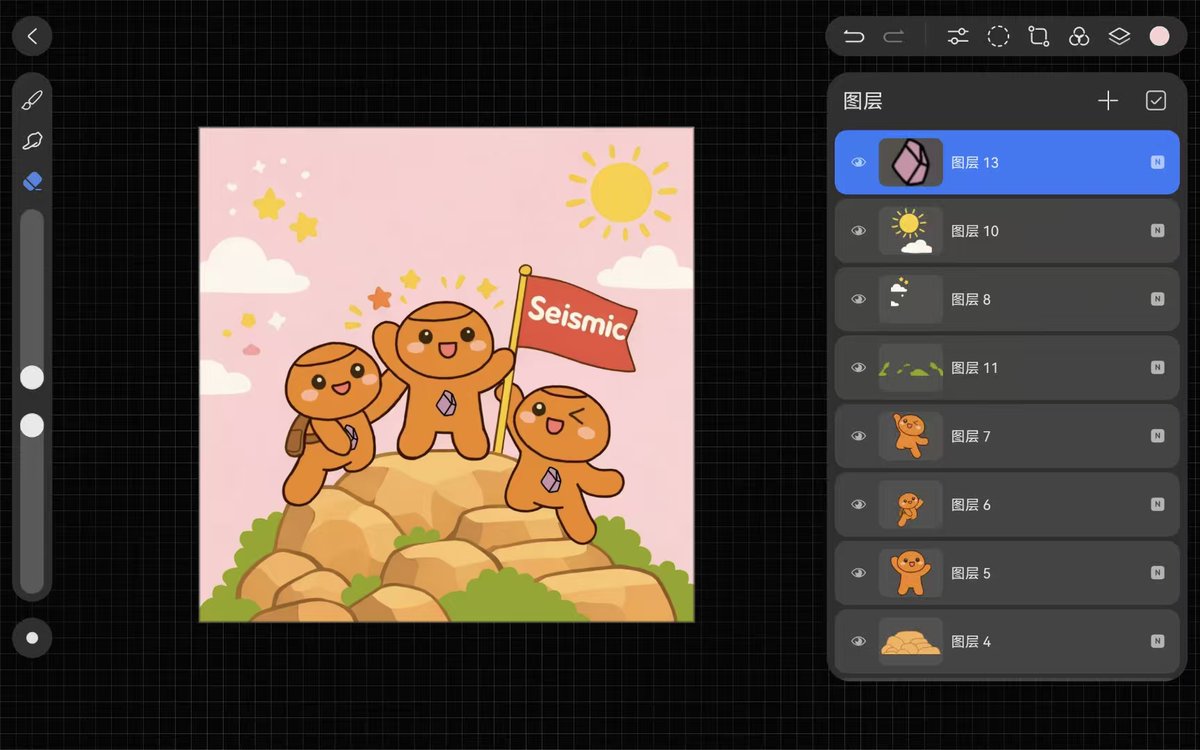Toggle the layers panel icon
Viewport: 1200px width, 750px height.
click(1119, 37)
